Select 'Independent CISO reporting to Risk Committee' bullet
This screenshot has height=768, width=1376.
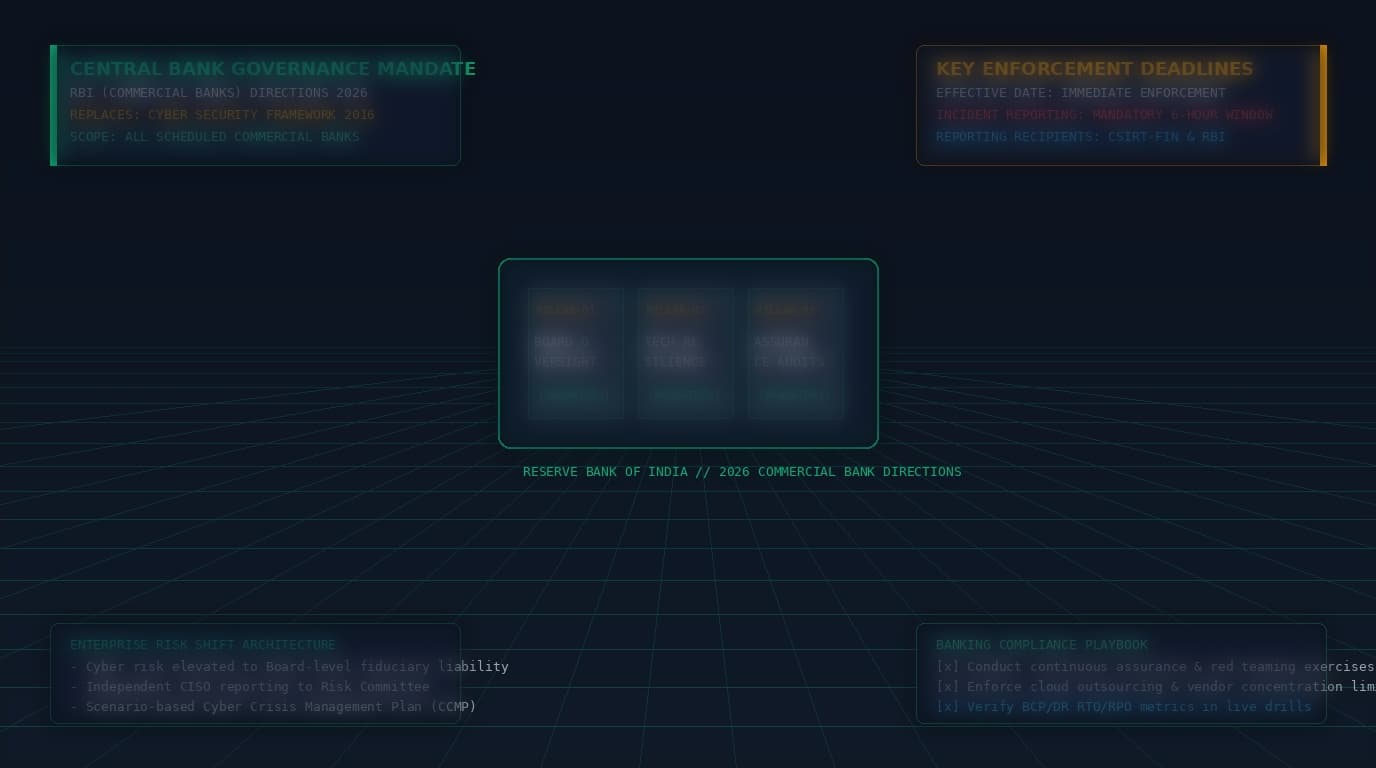pos(250,687)
